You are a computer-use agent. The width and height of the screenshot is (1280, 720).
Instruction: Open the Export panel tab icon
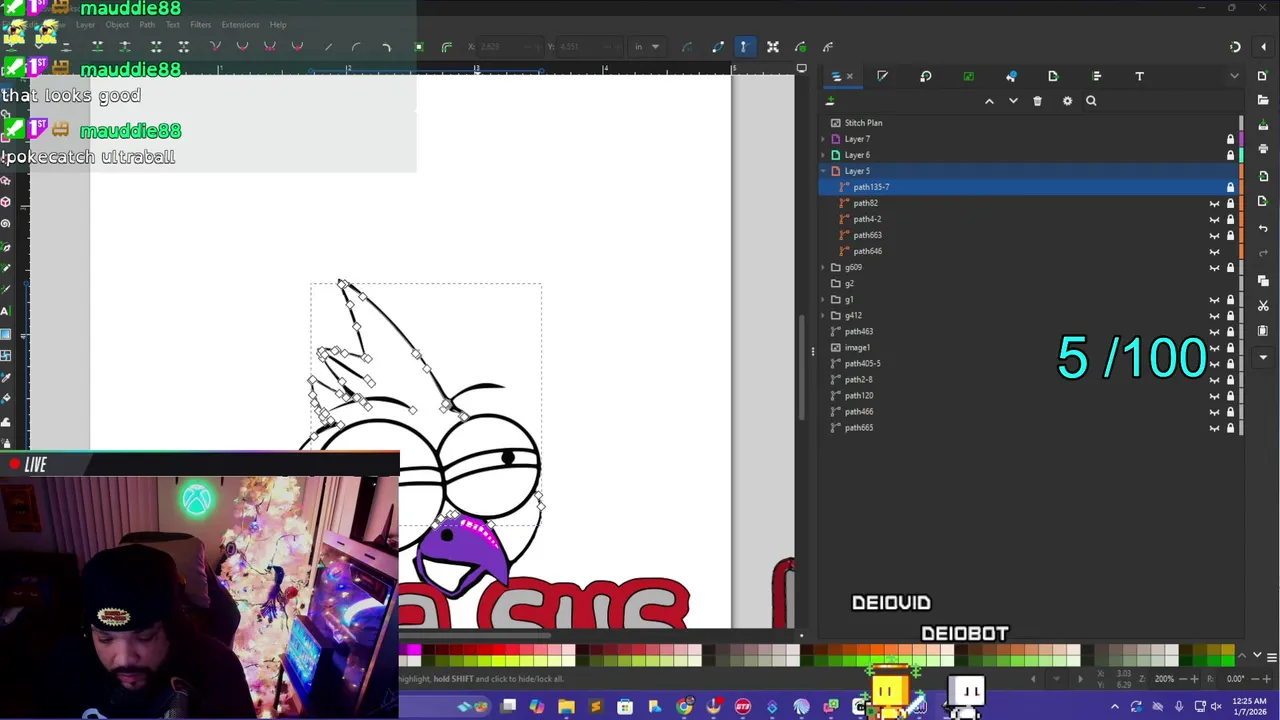(x=1053, y=76)
